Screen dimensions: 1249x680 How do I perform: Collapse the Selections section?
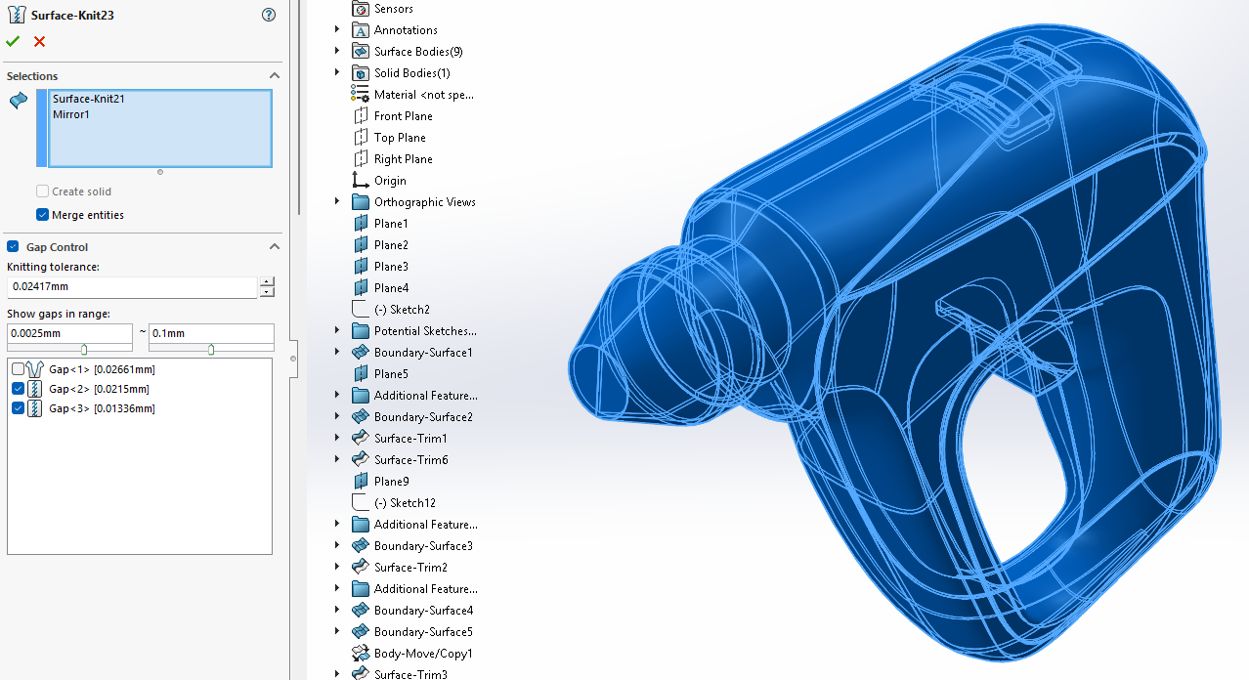pos(274,76)
